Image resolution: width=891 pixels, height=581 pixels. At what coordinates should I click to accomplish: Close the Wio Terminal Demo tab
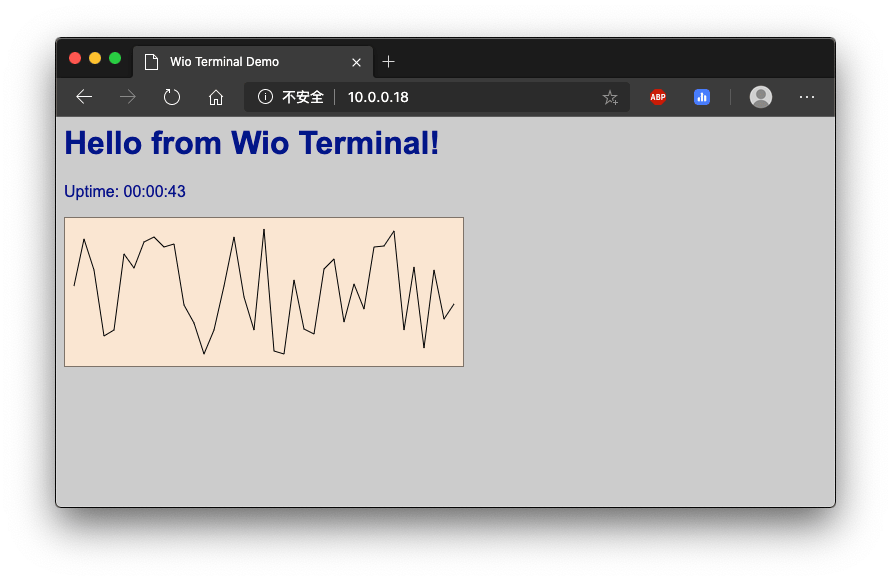356,63
